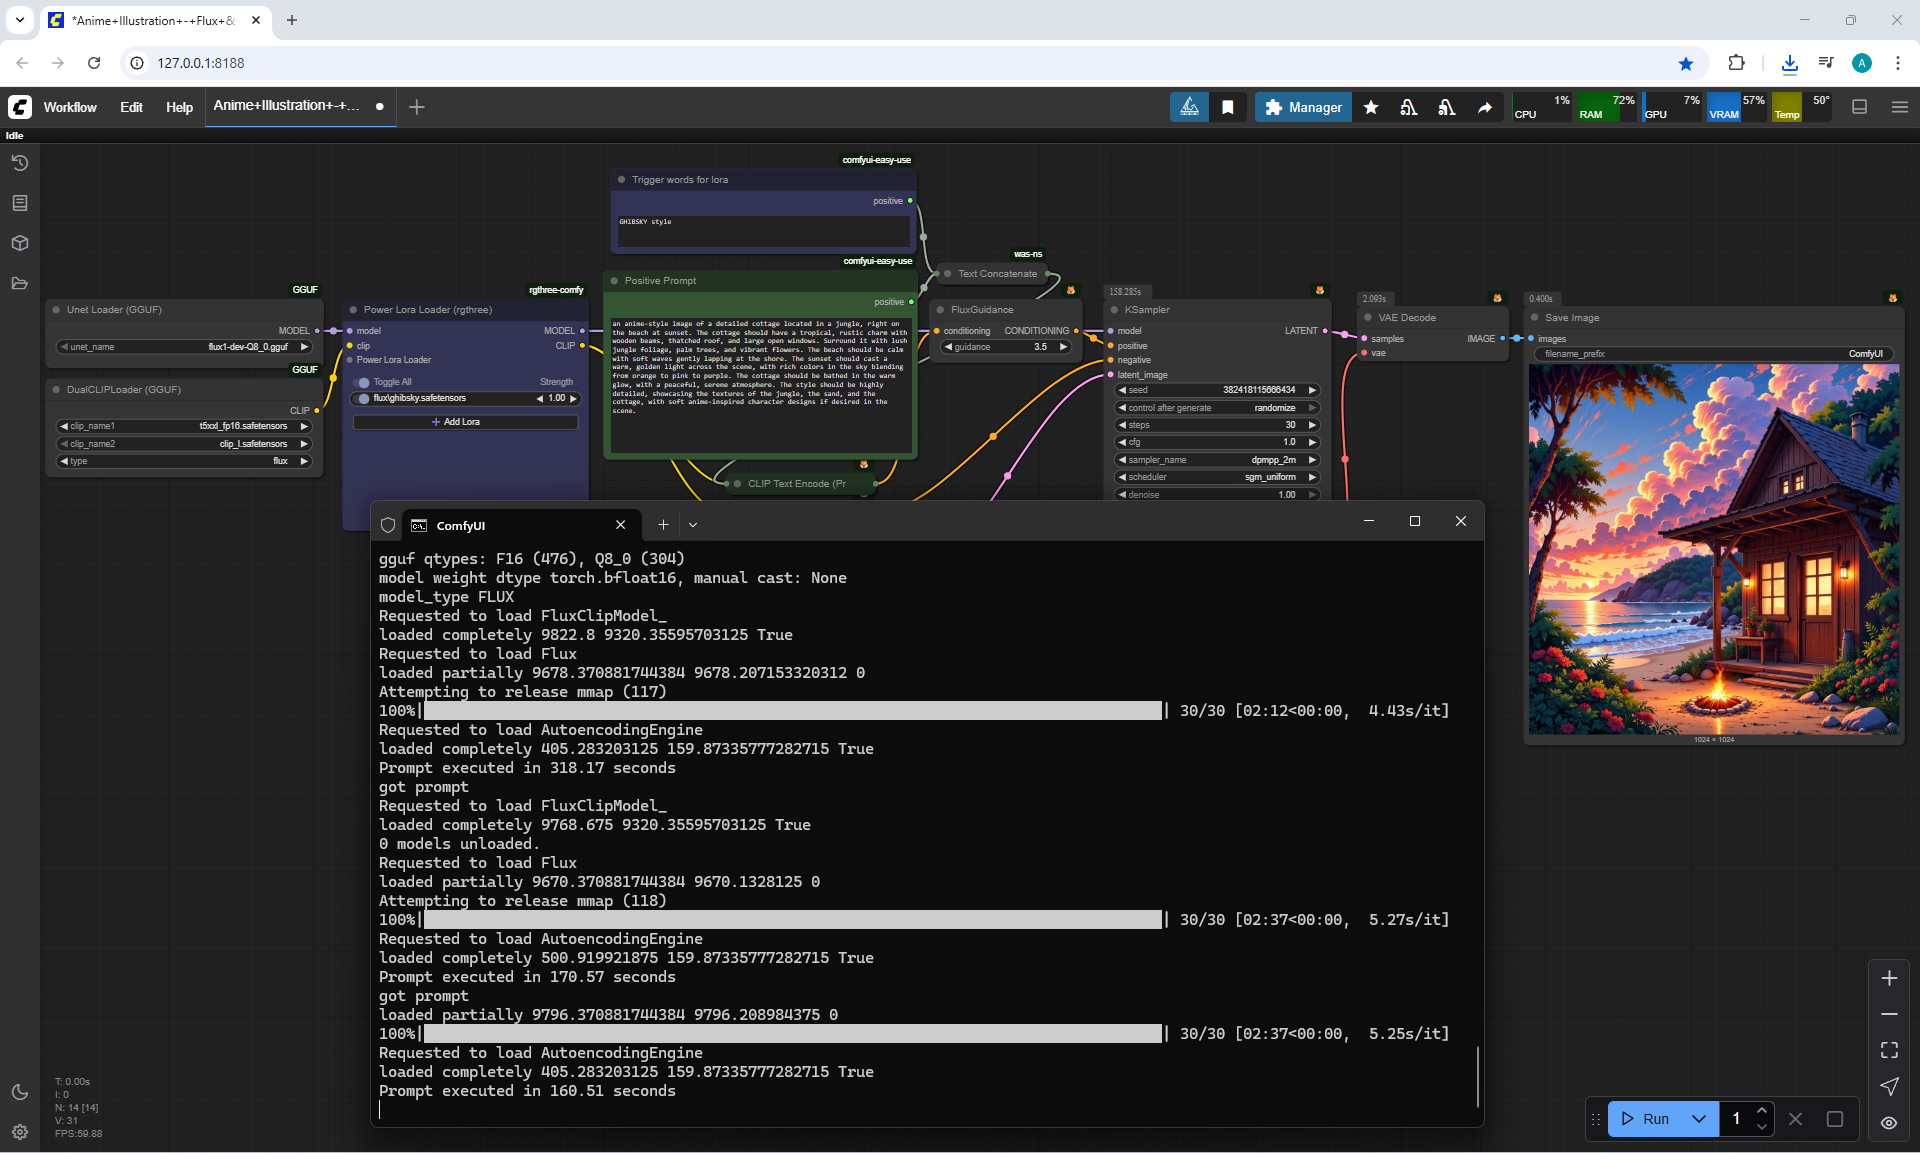Click fit view icon in canvas controls
This screenshot has width=1920, height=1153.
(x=1889, y=1050)
